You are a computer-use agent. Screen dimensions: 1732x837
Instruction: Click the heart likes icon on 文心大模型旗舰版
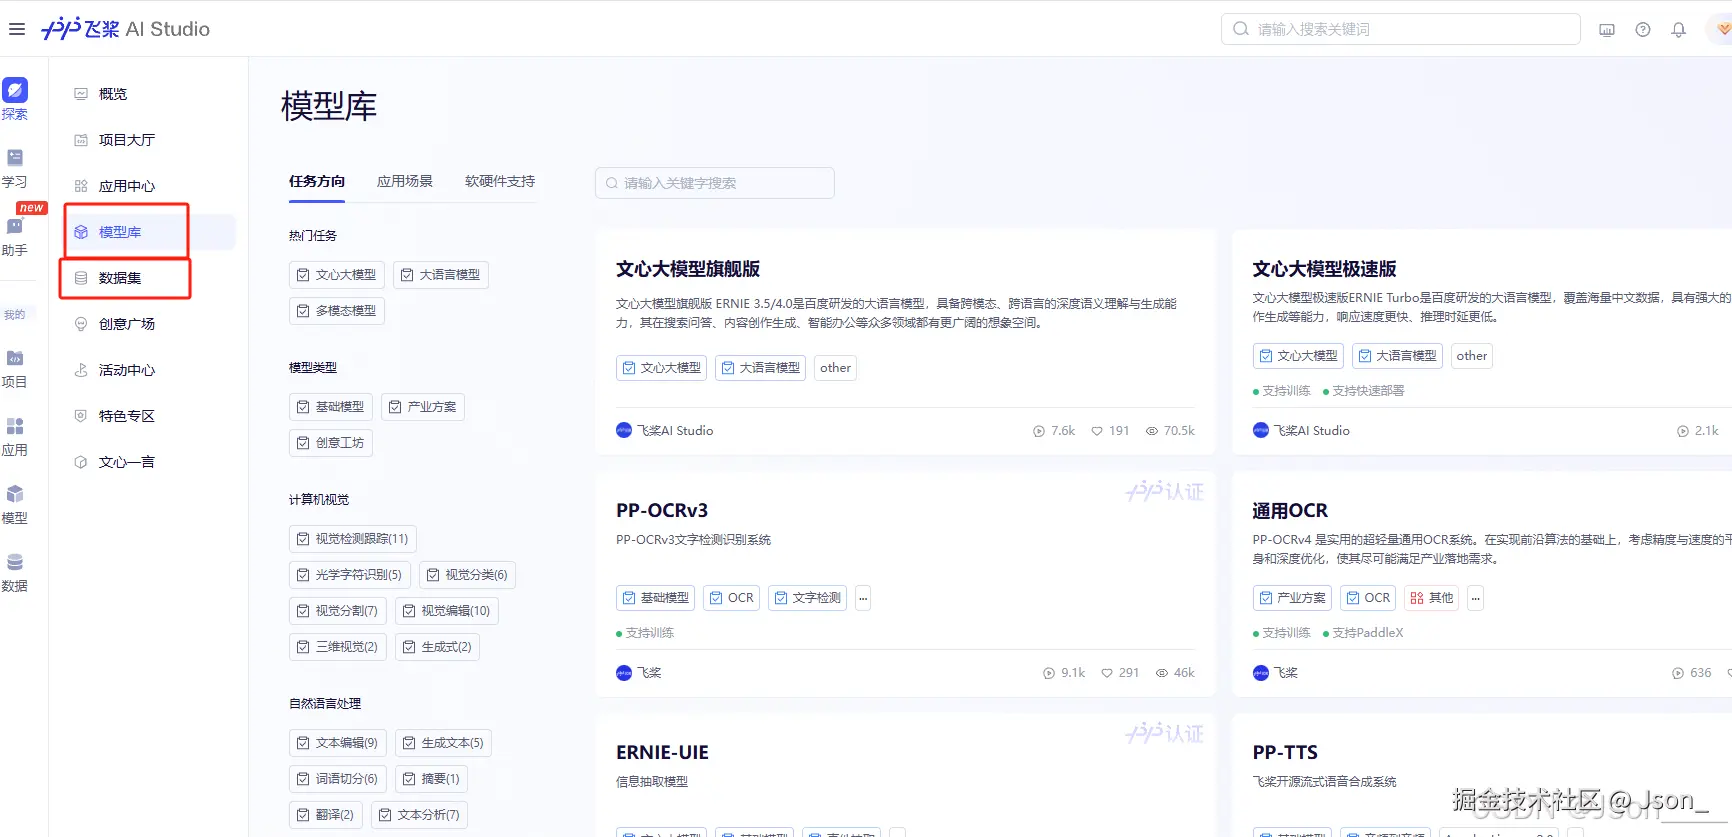coord(1097,431)
